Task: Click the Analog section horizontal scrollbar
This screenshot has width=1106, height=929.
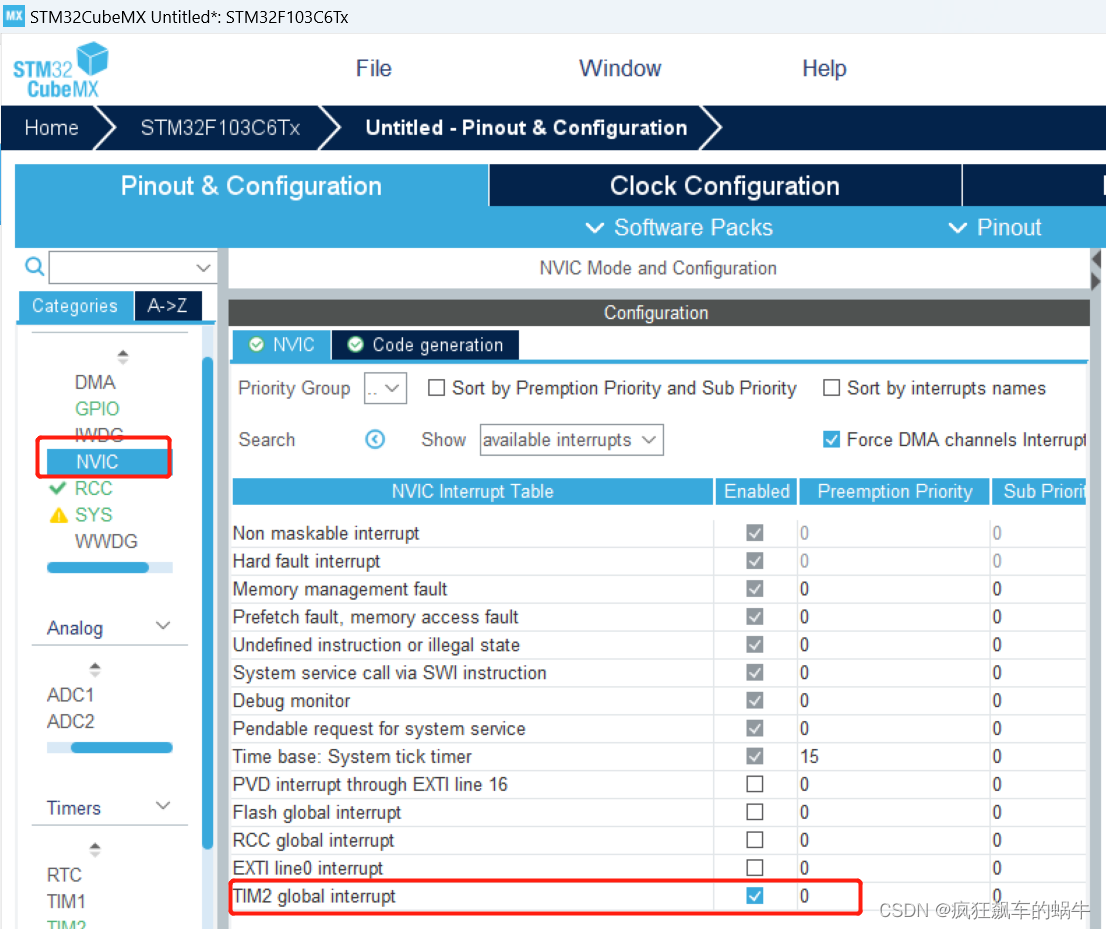Action: [121, 748]
